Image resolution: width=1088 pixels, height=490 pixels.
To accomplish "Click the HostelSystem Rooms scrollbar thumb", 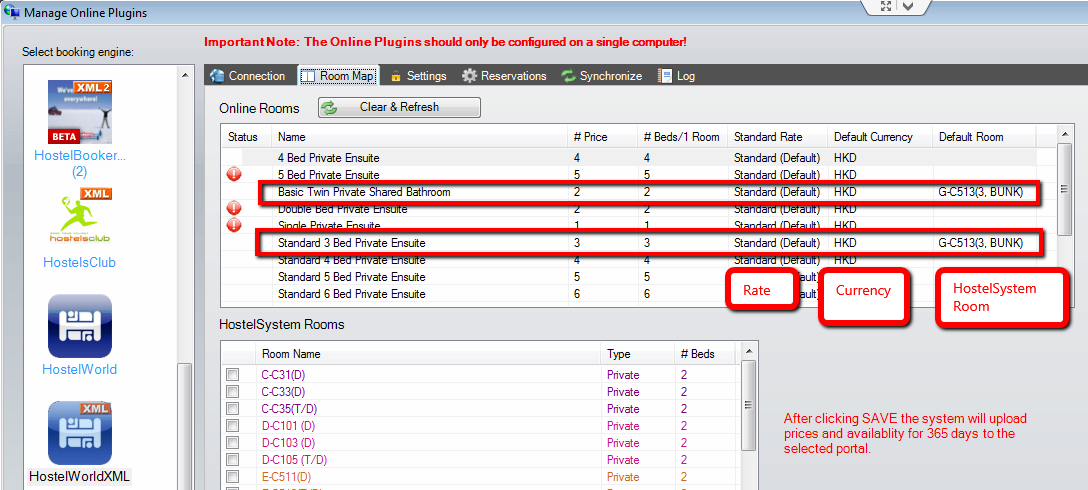I will [747, 405].
